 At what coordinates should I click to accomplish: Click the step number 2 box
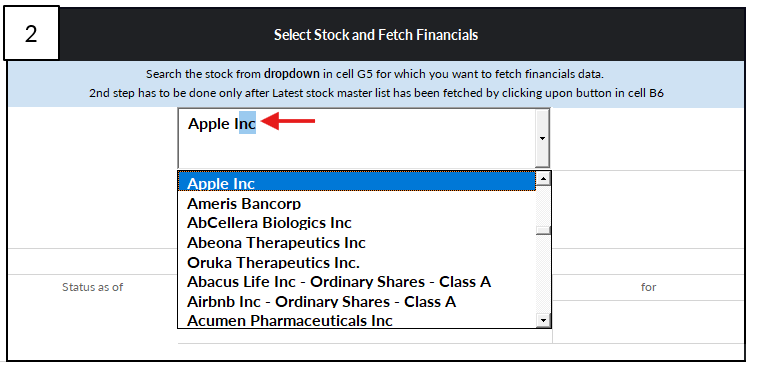click(x=31, y=33)
